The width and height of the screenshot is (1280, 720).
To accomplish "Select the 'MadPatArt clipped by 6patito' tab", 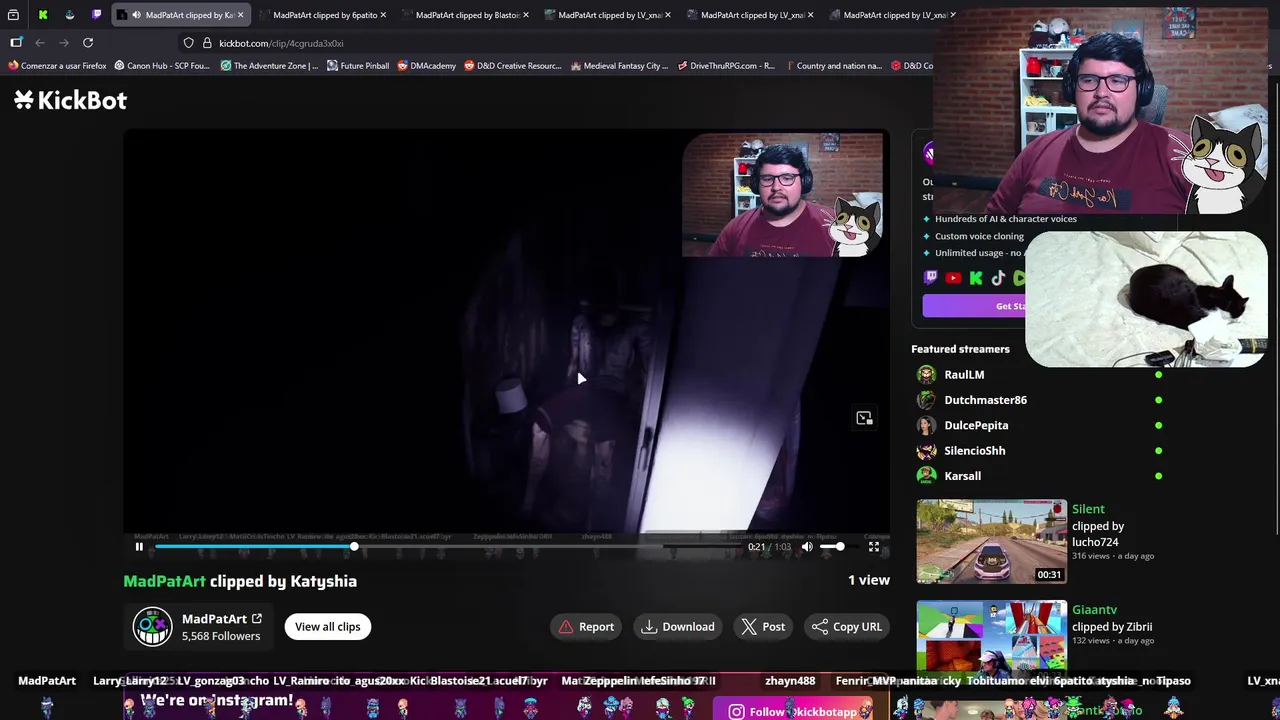I will pyautogui.click(x=324, y=15).
